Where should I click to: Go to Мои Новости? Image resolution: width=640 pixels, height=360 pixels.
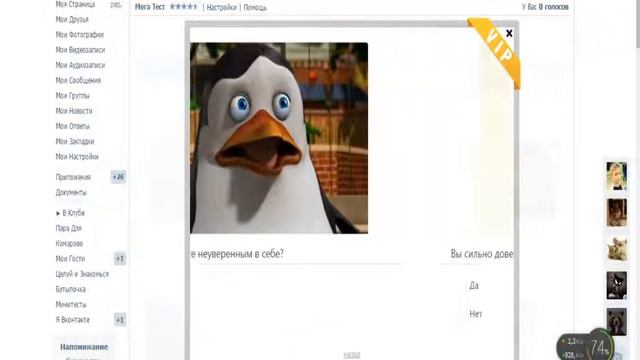[74, 111]
